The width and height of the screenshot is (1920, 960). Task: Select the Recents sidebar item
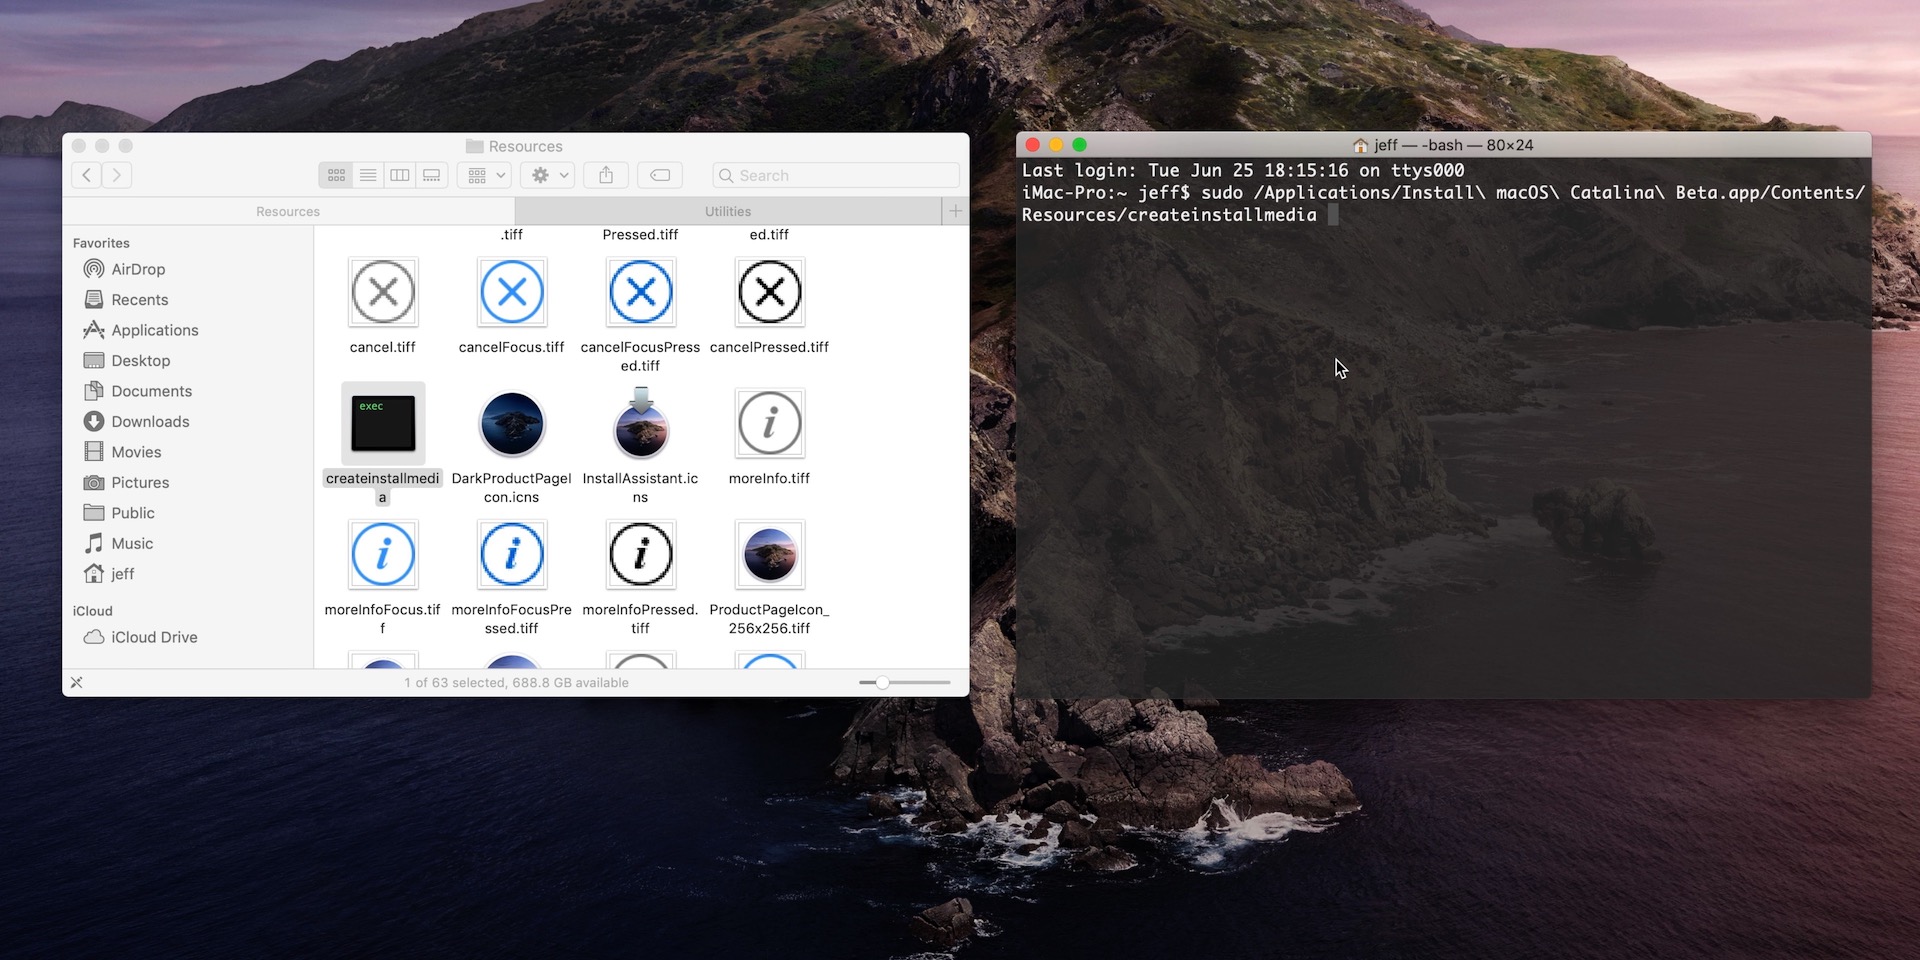click(x=139, y=299)
